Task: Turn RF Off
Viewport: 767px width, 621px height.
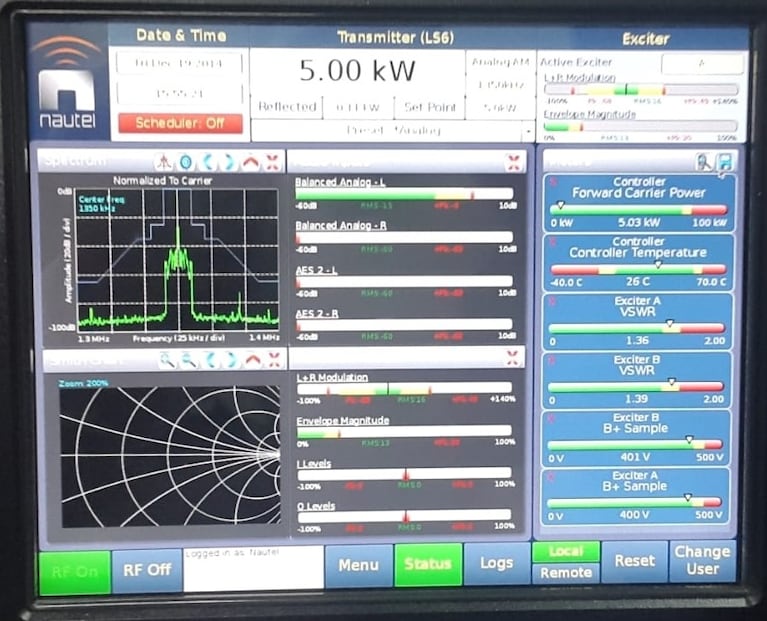Action: [147, 570]
